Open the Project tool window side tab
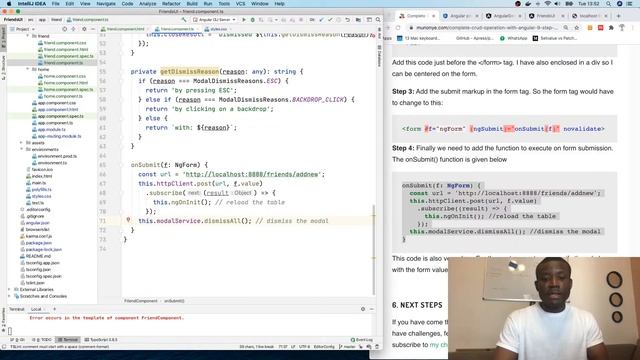 pos(3,39)
